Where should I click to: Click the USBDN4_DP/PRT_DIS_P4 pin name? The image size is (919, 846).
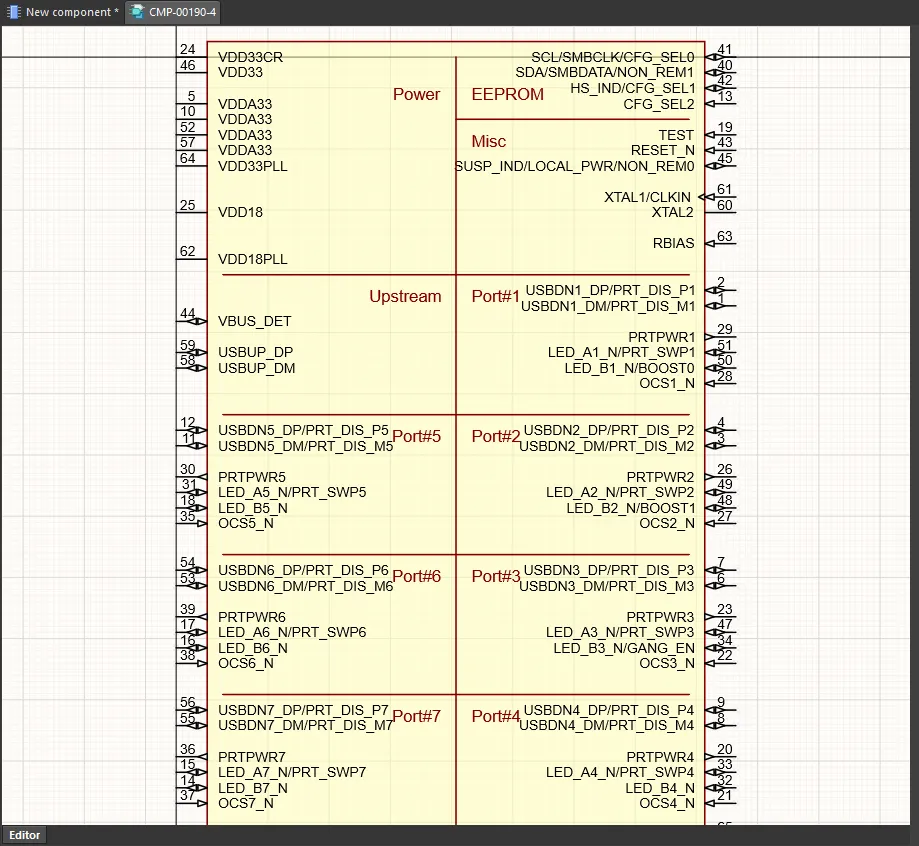click(x=609, y=710)
